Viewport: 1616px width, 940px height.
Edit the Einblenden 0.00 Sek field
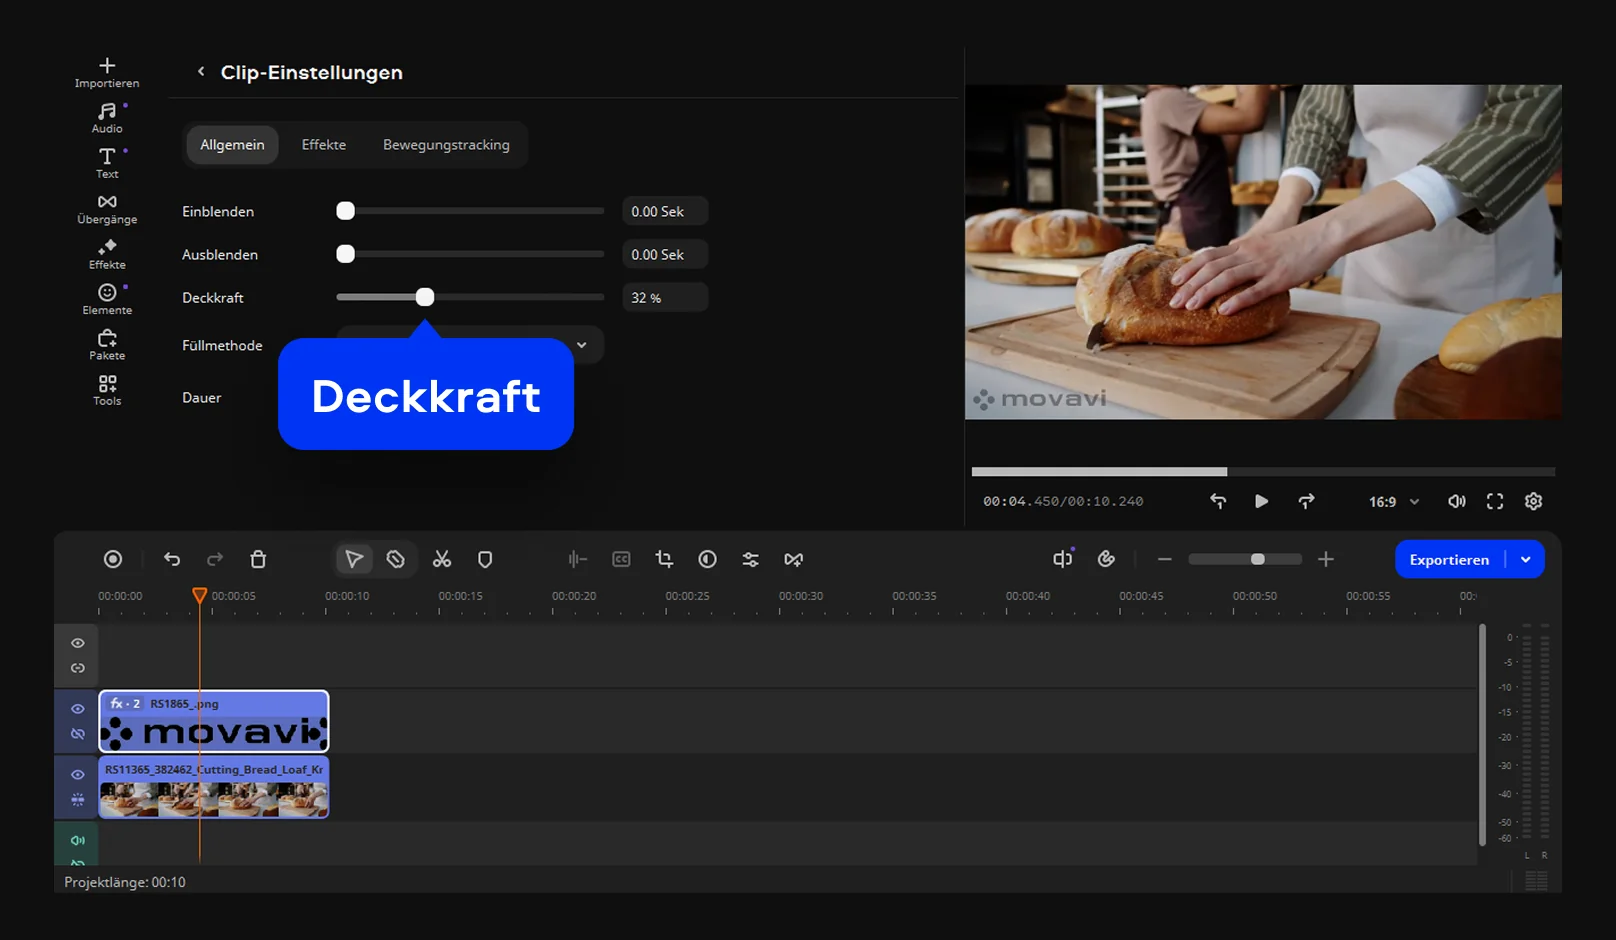(x=665, y=211)
